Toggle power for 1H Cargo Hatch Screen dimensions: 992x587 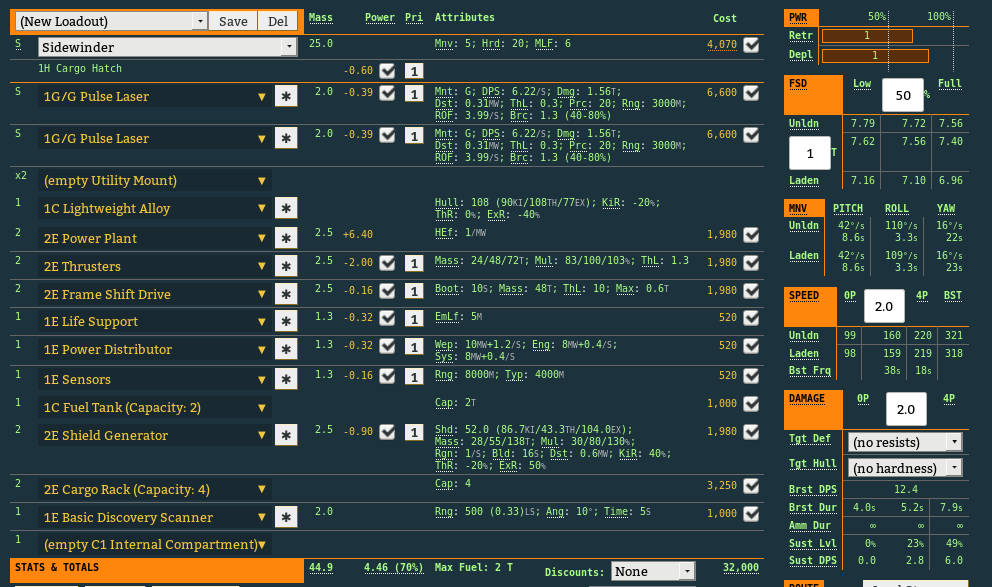tap(387, 71)
